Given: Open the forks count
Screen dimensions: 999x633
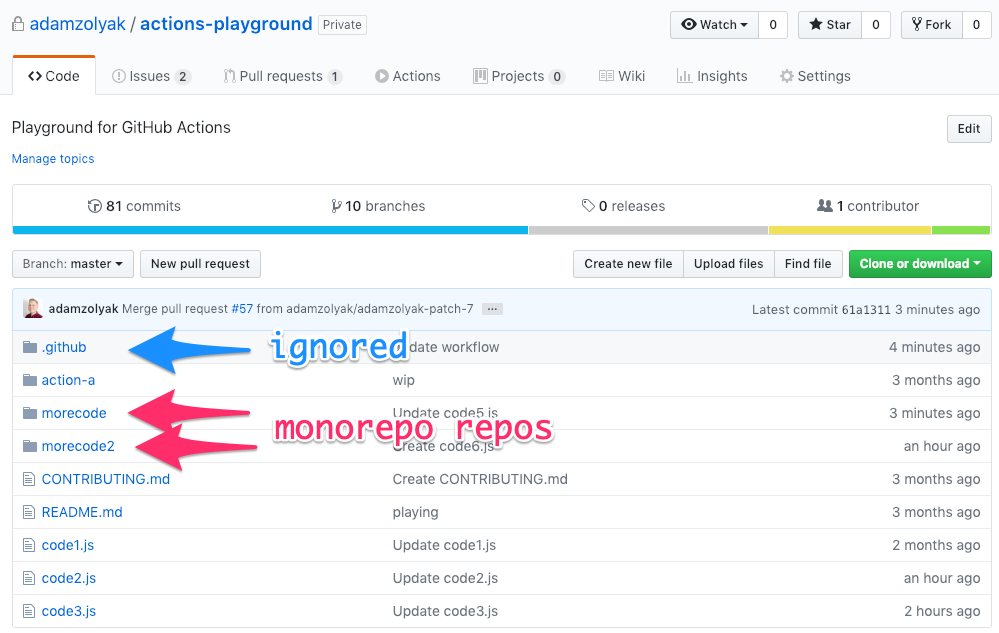Looking at the screenshot, I should [976, 25].
